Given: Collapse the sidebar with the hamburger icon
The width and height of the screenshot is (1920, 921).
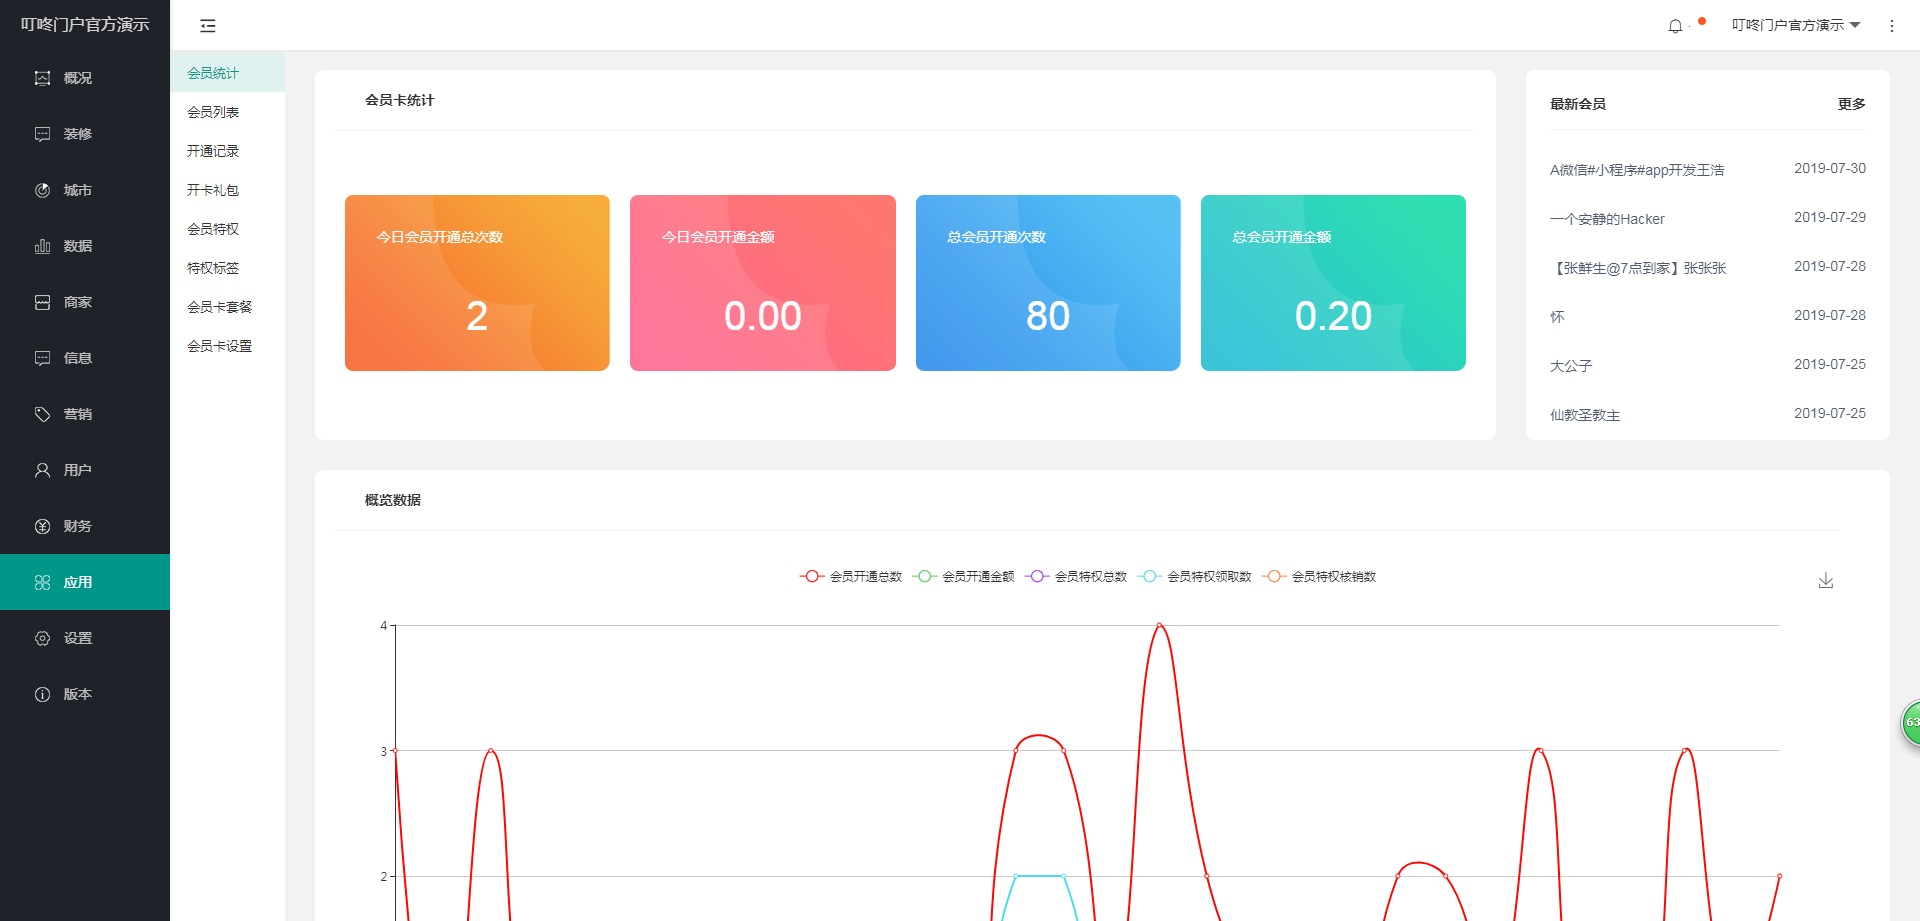Looking at the screenshot, I should tap(208, 26).
